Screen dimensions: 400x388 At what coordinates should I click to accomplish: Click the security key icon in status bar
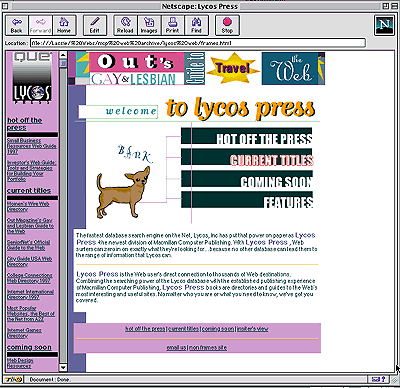click(13, 379)
